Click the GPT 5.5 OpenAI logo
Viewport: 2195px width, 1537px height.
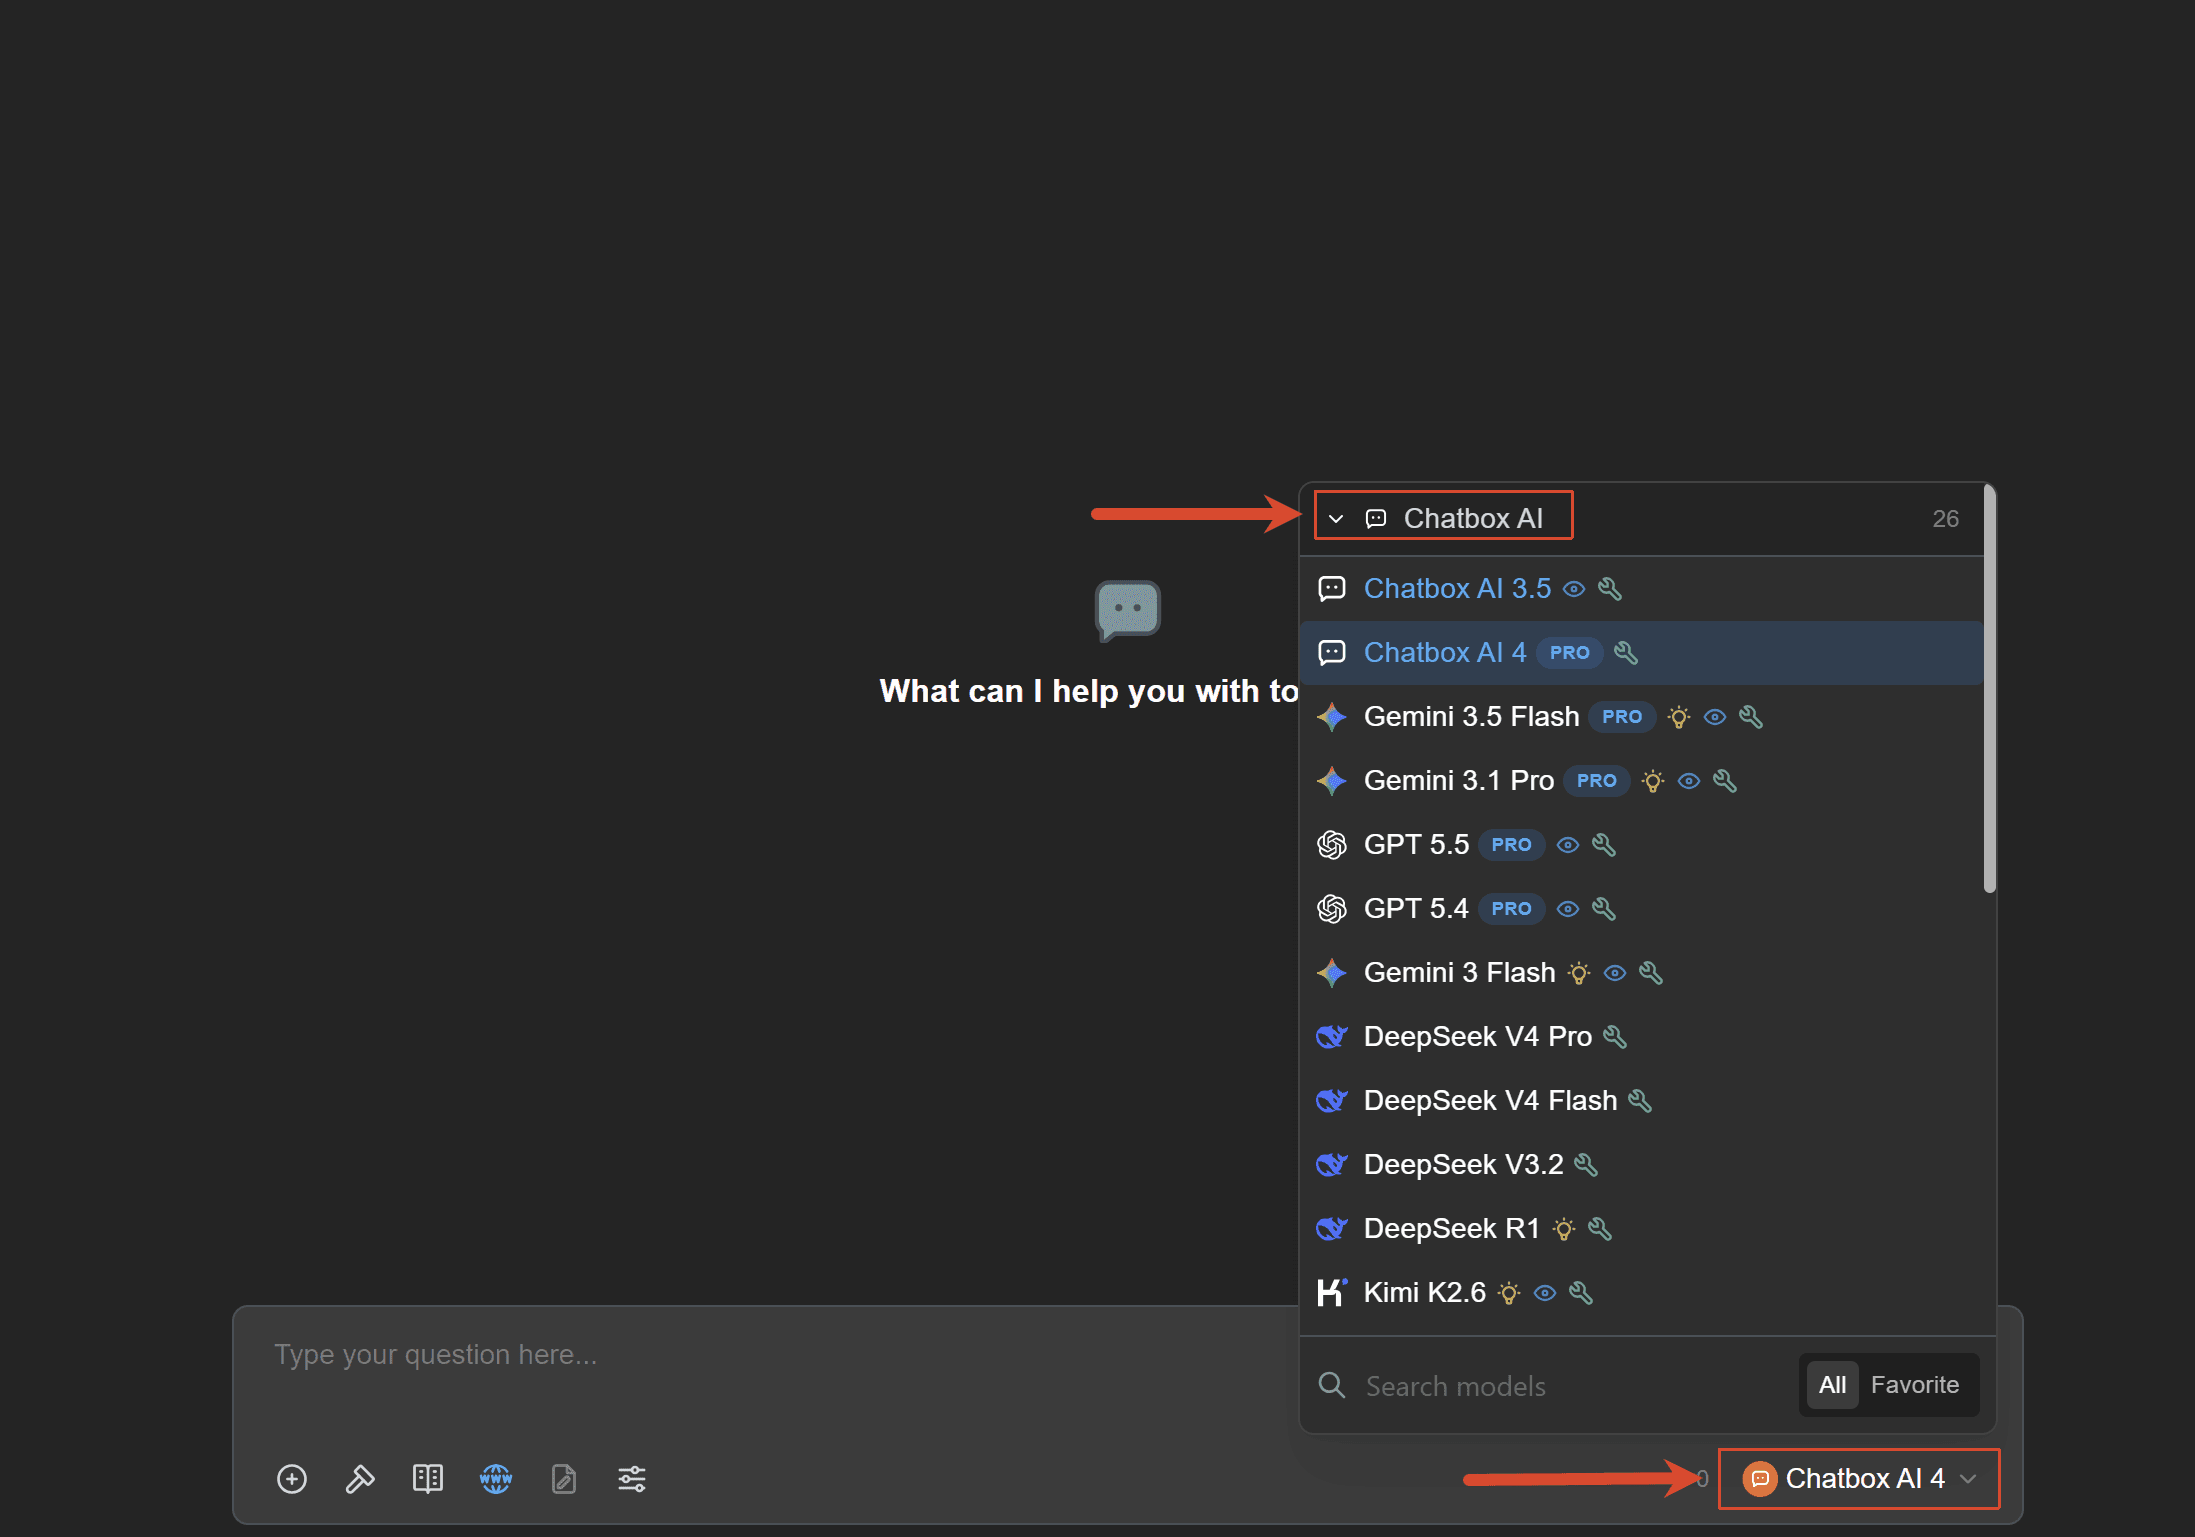point(1332,845)
